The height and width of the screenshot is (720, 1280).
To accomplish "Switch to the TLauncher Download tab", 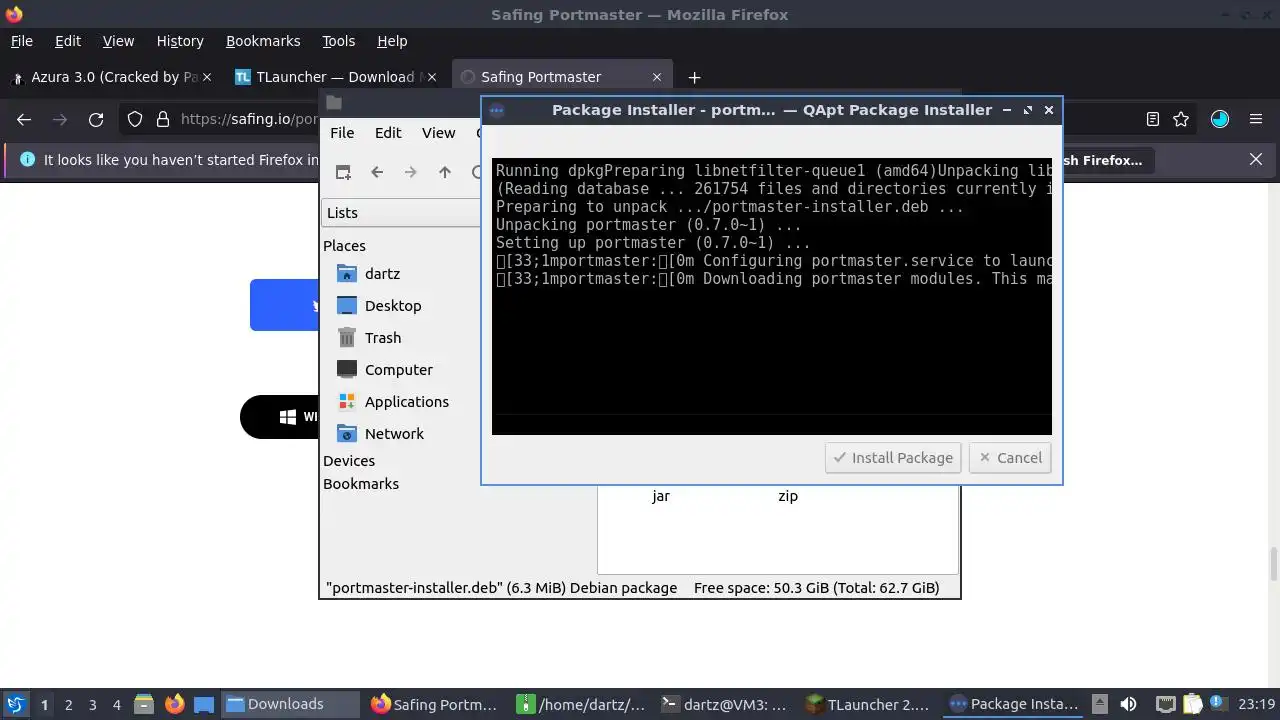I will point(335,77).
